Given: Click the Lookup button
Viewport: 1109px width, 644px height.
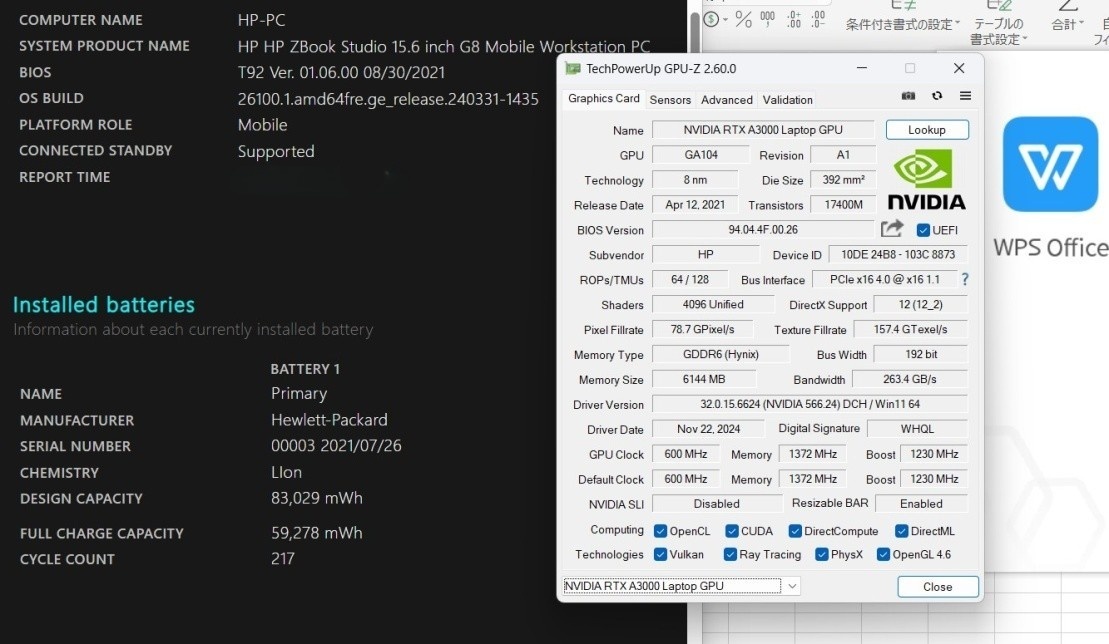Looking at the screenshot, I should tap(927, 130).
